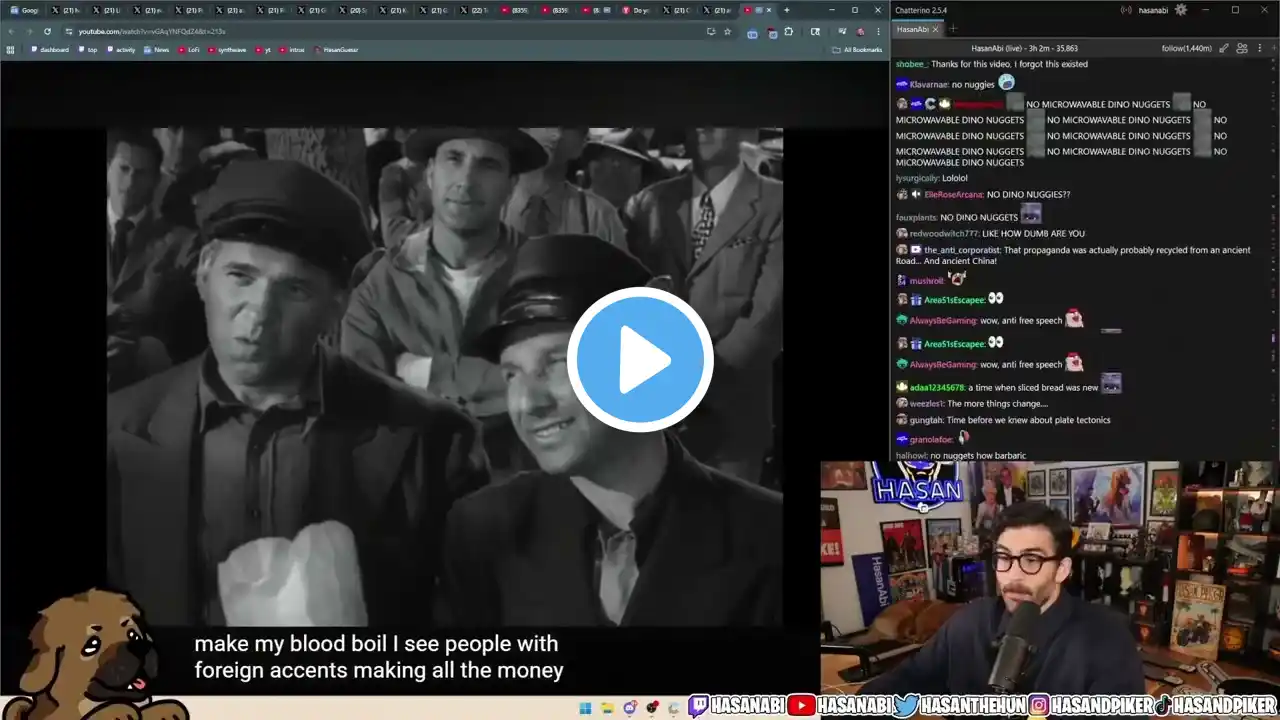
Task: Add a new Chatterino tab with plus
Action: 953,29
